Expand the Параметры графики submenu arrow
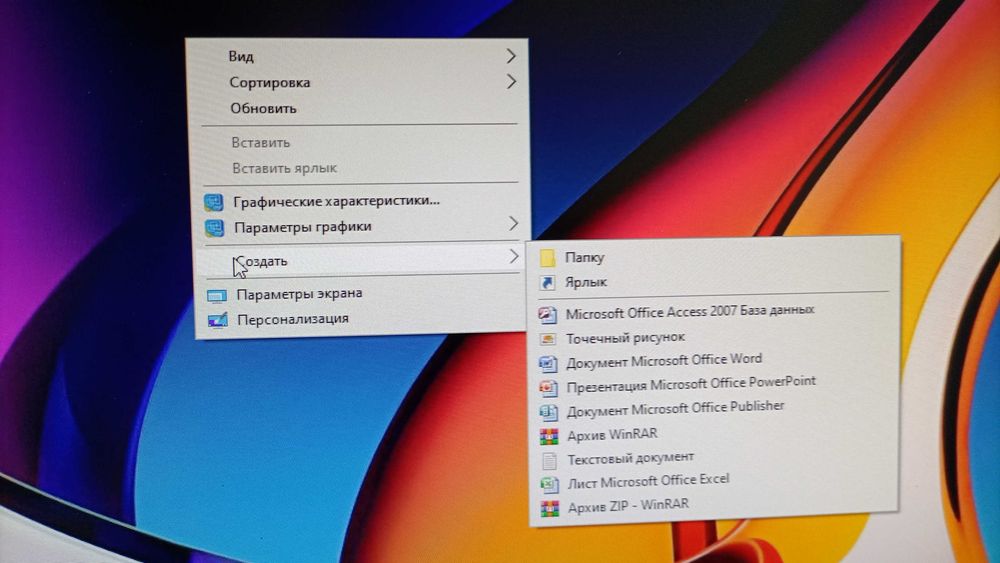1000x563 pixels. coord(513,224)
